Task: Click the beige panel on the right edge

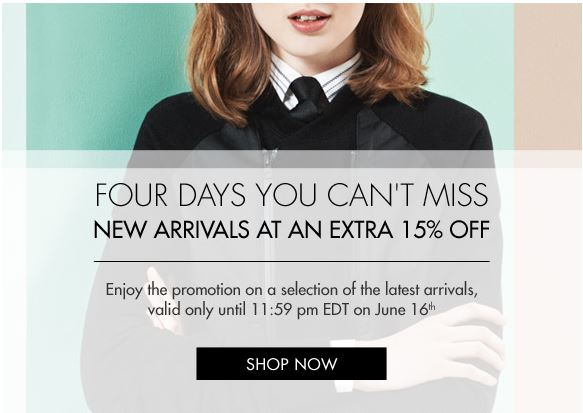Action: pyautogui.click(x=547, y=78)
